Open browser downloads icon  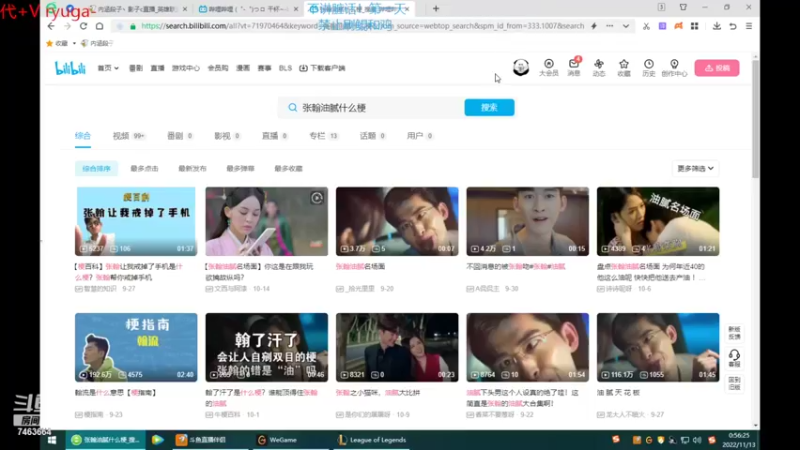pyautogui.click(x=716, y=26)
